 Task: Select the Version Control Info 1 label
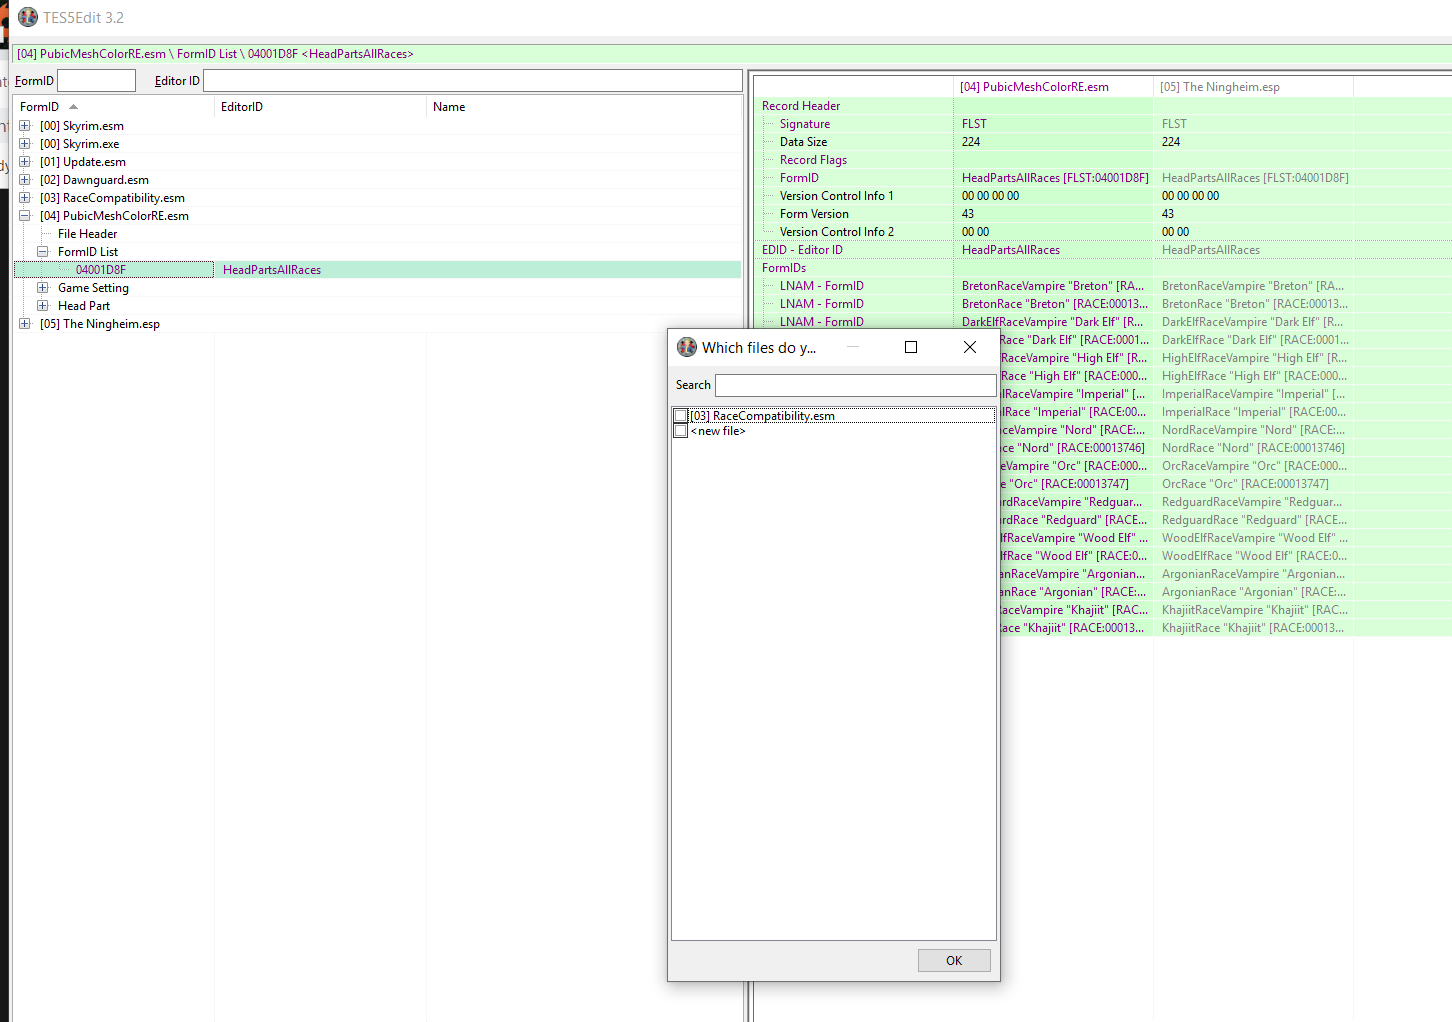click(x=837, y=196)
